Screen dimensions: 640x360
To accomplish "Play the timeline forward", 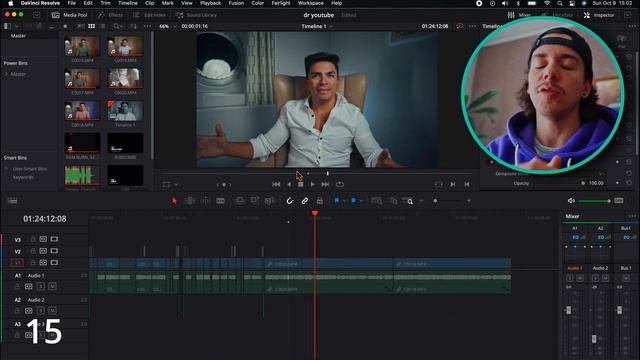I will 312,184.
